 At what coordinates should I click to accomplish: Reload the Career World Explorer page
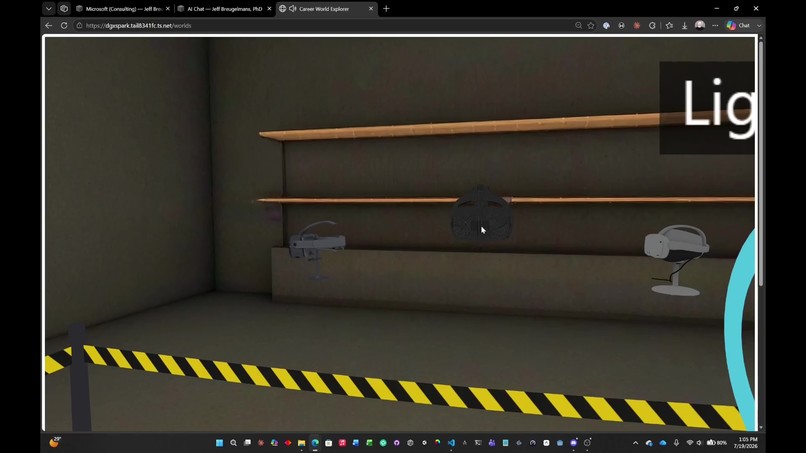click(x=64, y=25)
